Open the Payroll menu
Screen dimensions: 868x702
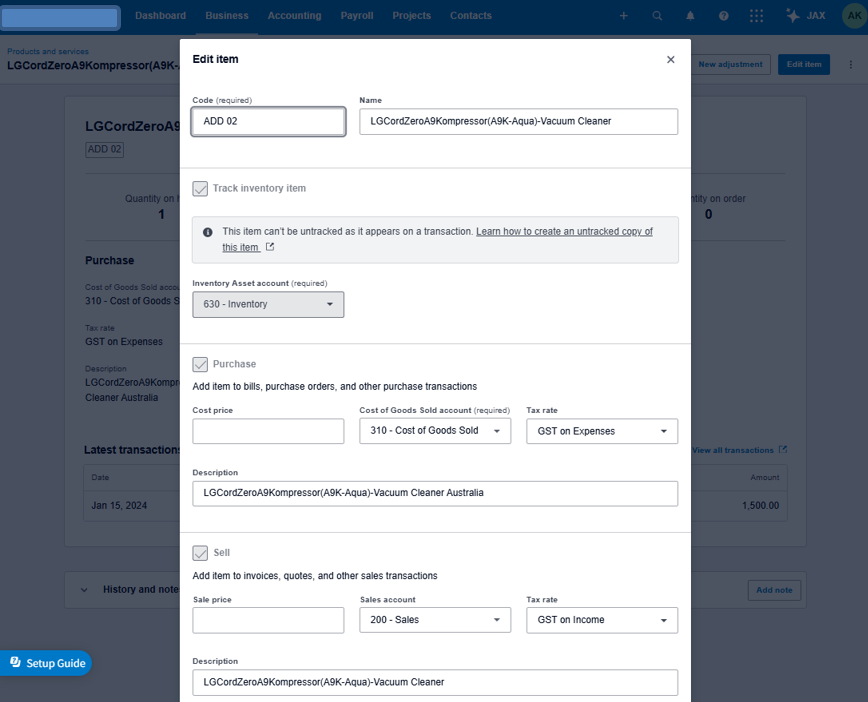(x=357, y=16)
